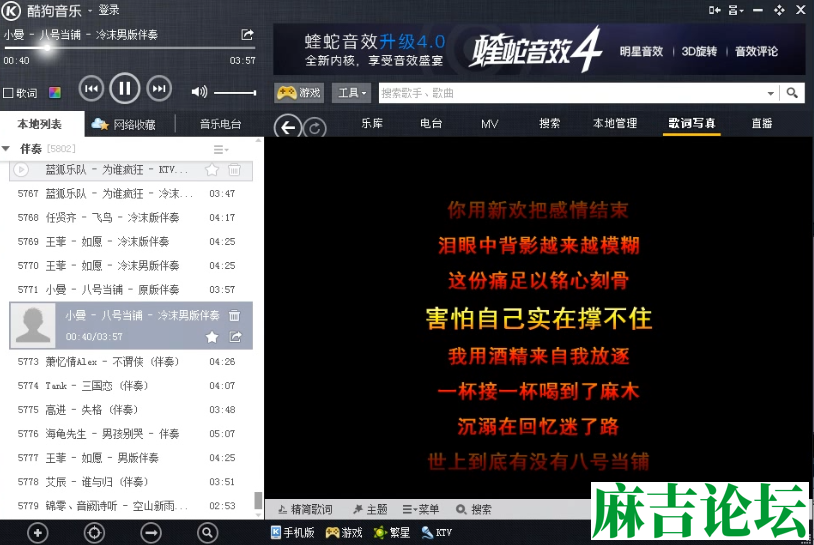This screenshot has width=814, height=545.
Task: Click the search magnifier button
Action: 792,93
